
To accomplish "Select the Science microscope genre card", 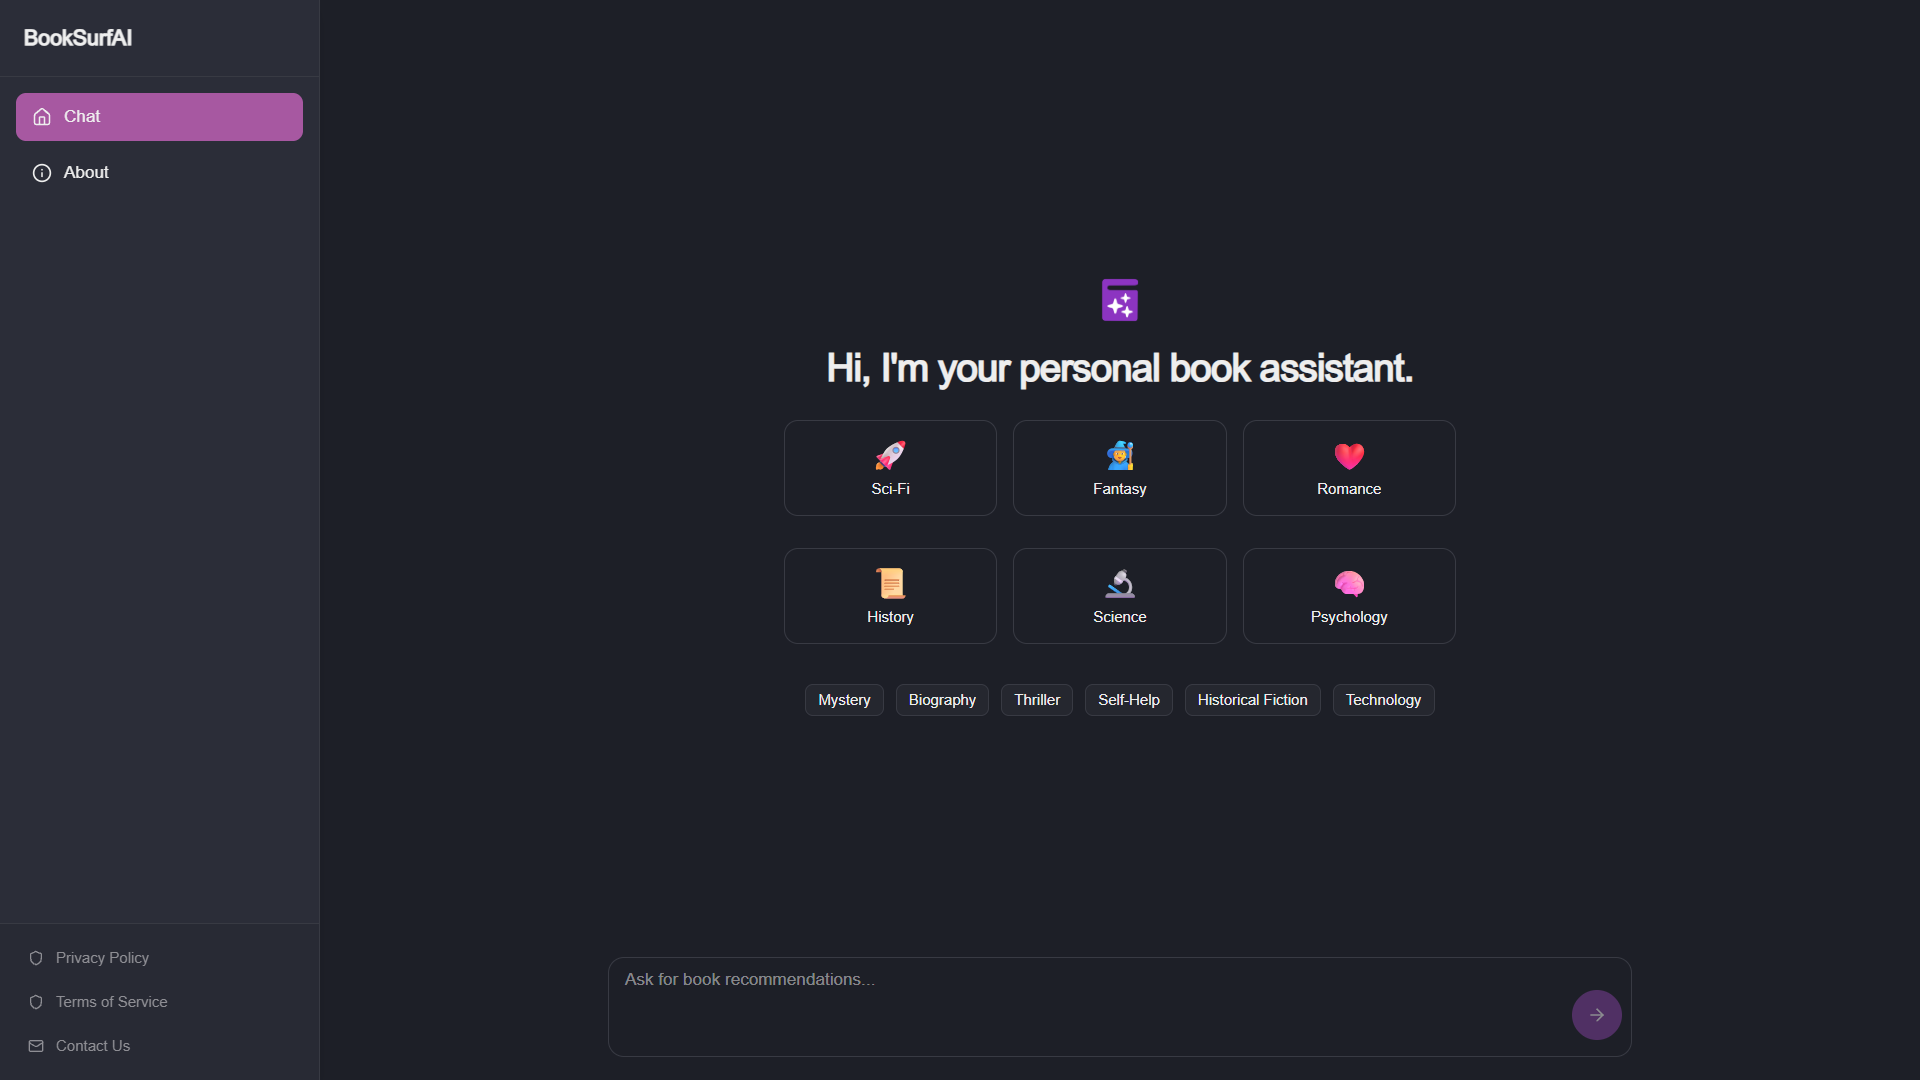I will [1119, 596].
